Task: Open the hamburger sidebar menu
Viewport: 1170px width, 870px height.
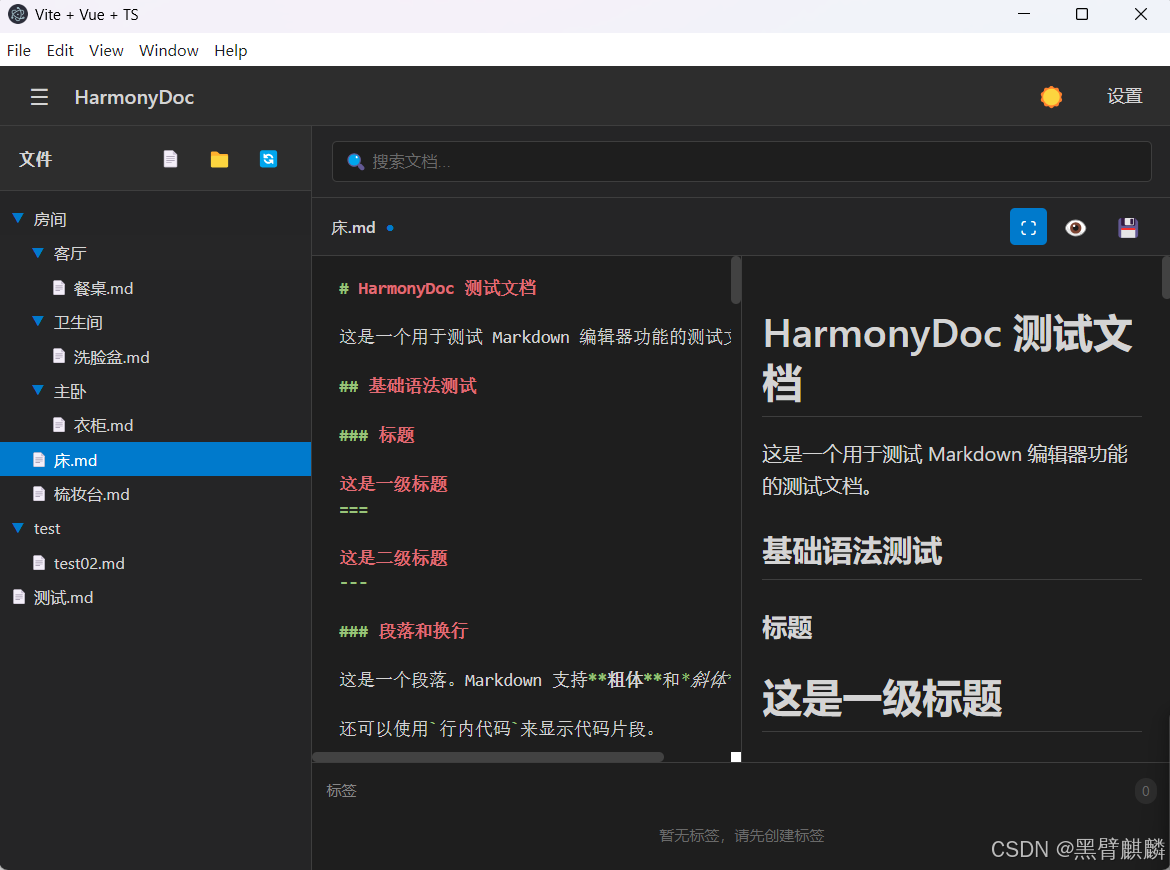Action: (39, 97)
